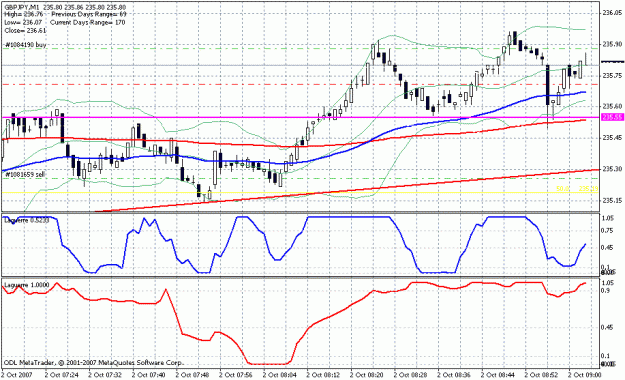This screenshot has width=625, height=380.
Task: Select the Previous Days Range= 69 label
Action: tap(89, 14)
